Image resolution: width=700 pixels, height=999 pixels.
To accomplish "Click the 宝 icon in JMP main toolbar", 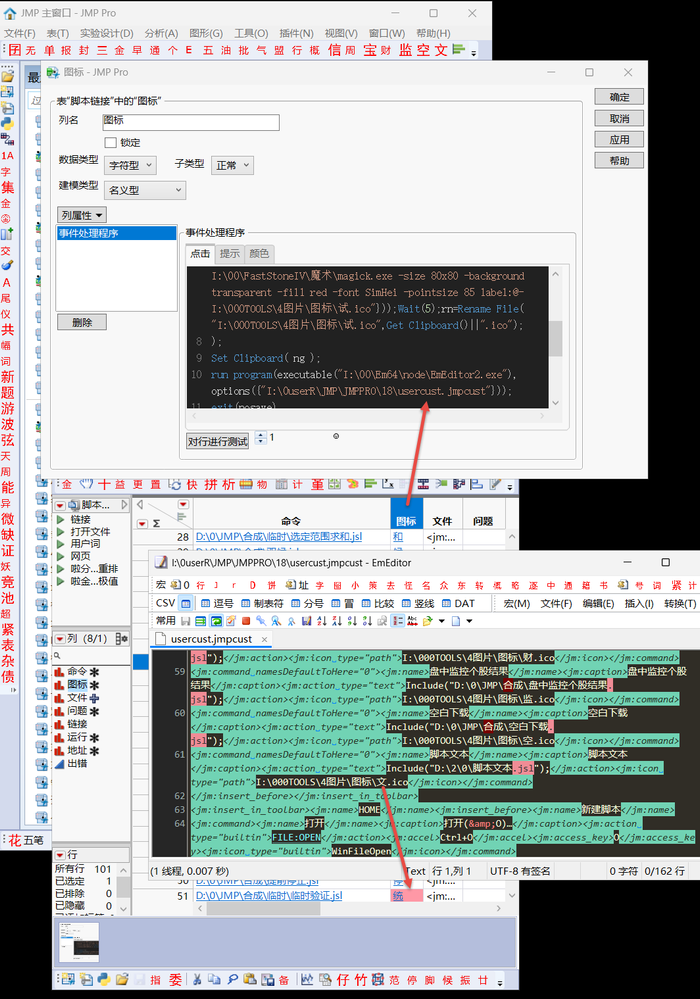I will pos(369,50).
